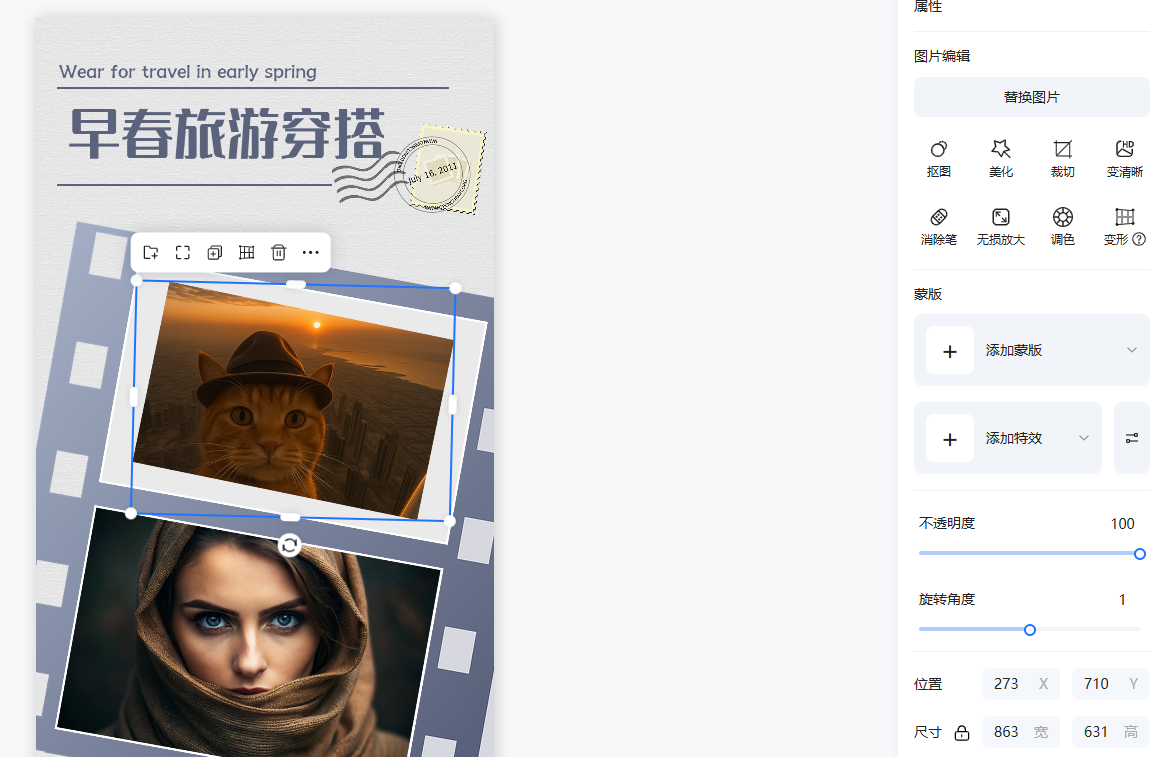Click the corner-brackets icon in the floating toolbar

[x=183, y=253]
